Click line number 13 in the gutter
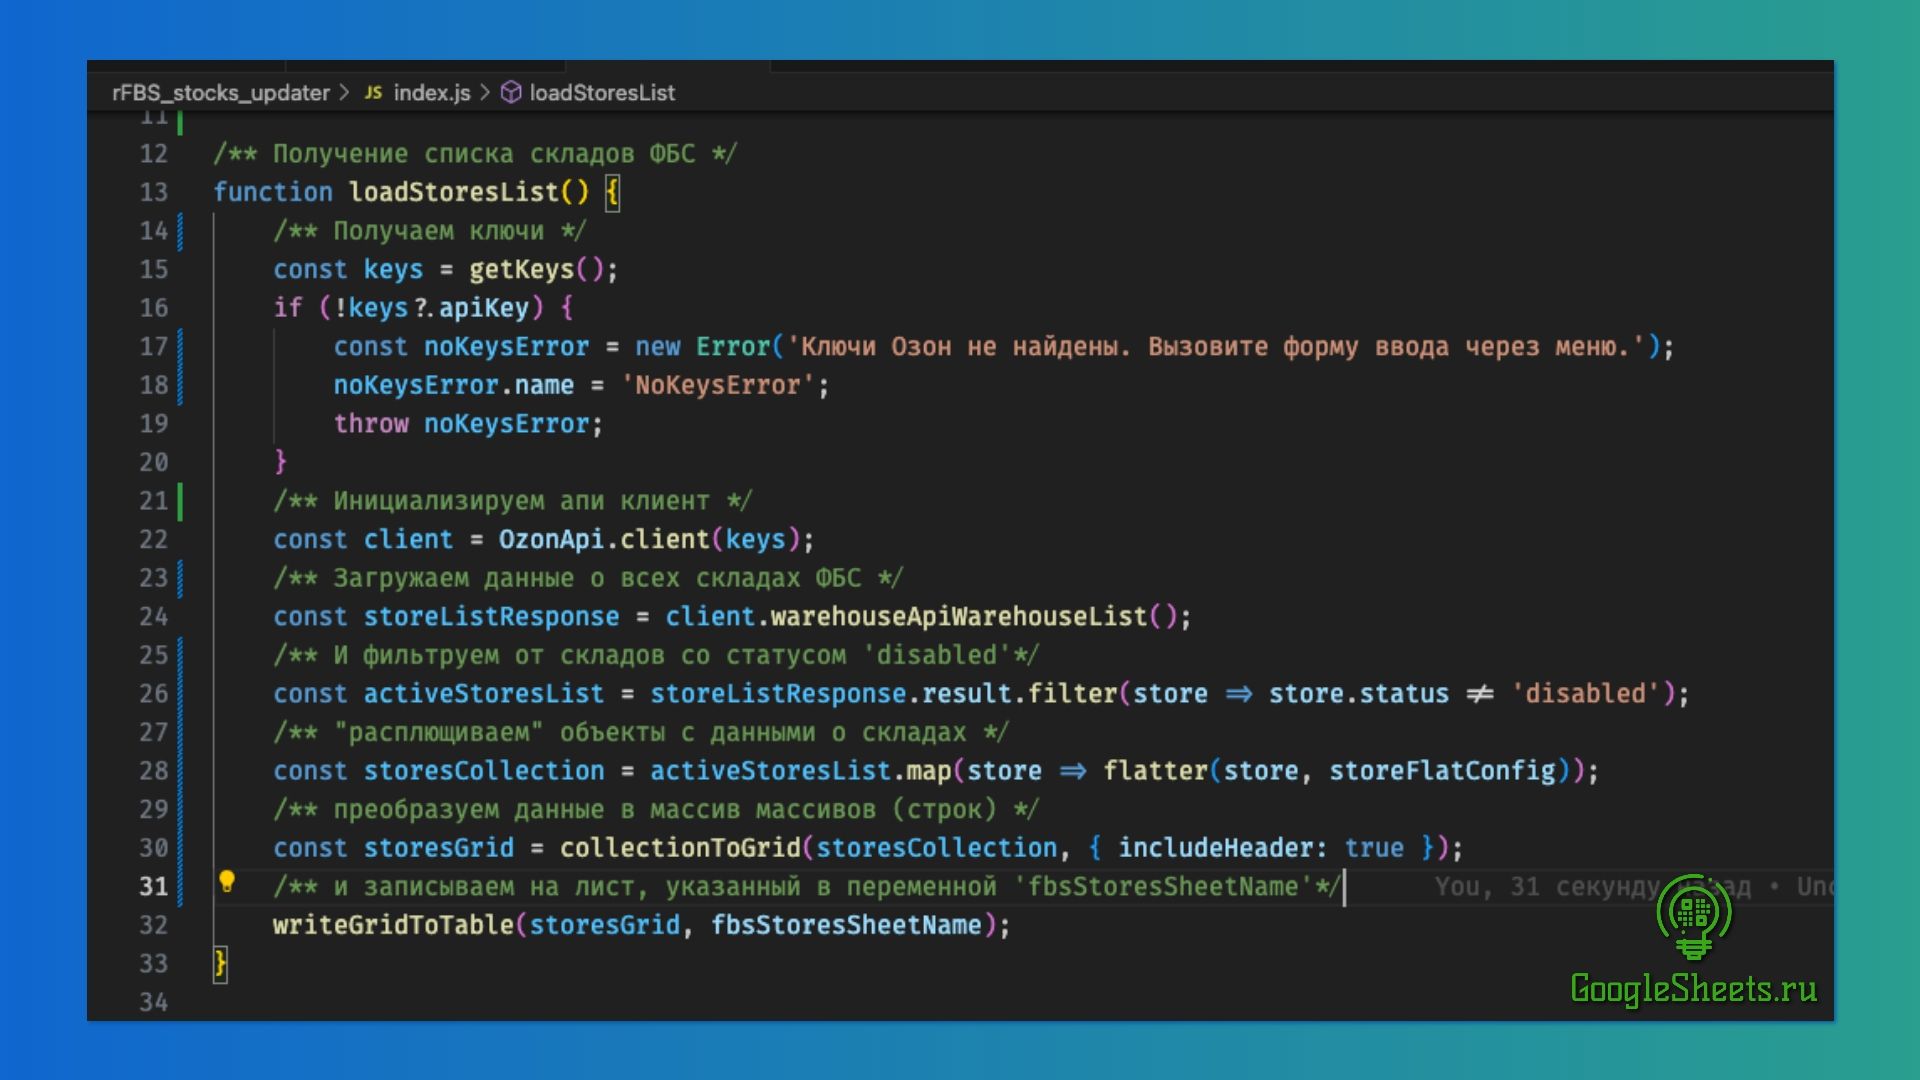 pos(153,192)
